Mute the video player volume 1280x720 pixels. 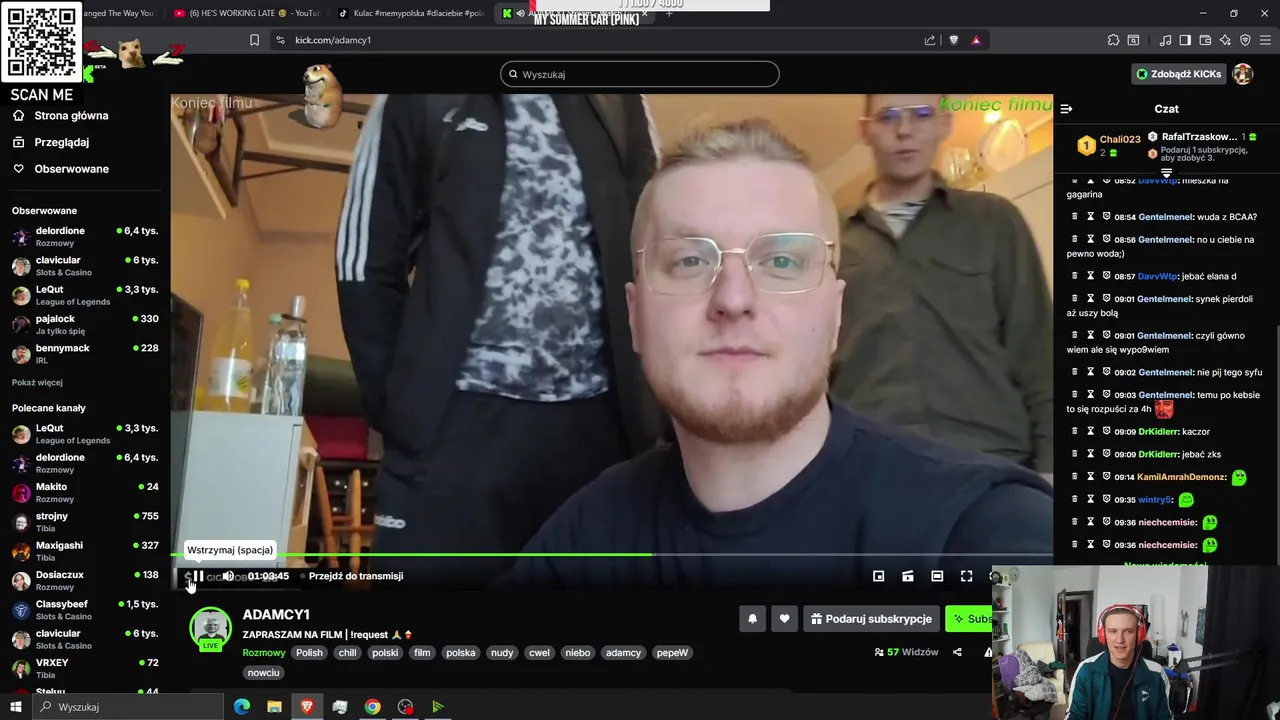point(228,576)
